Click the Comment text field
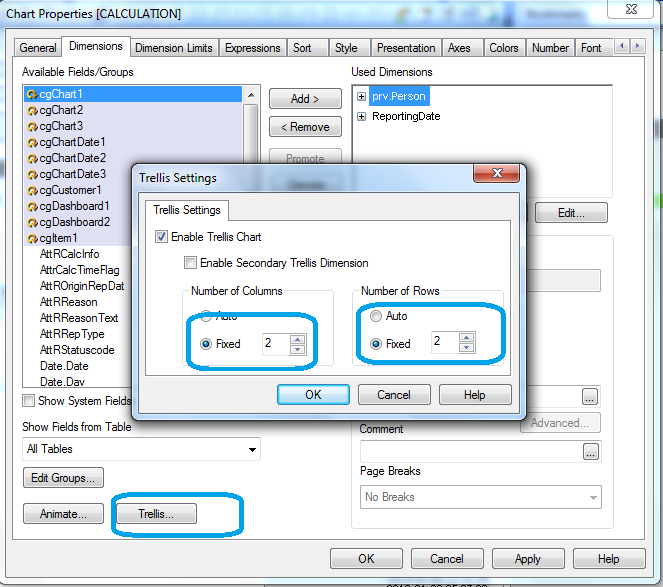The height and width of the screenshot is (587, 663). coord(471,451)
